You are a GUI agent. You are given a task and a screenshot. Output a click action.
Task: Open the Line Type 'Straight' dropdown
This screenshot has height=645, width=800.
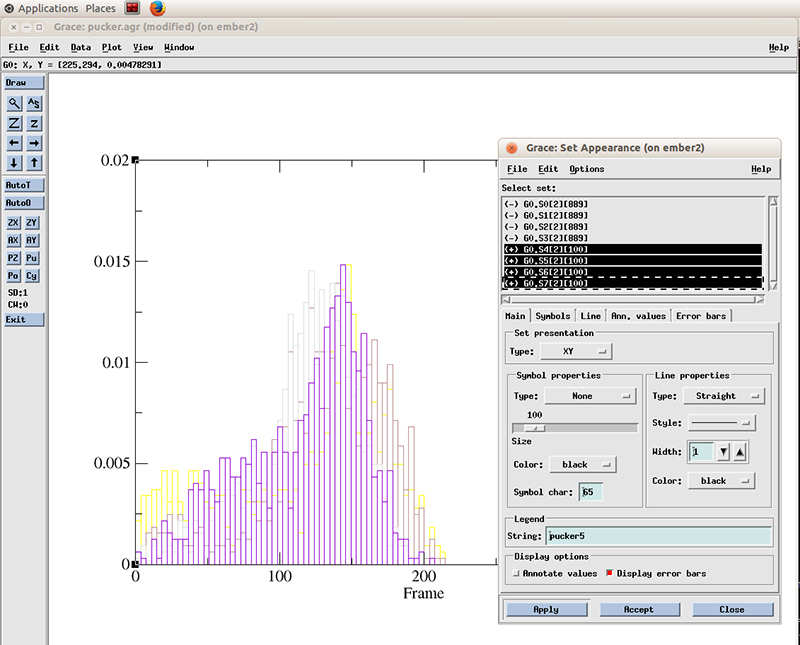[724, 396]
